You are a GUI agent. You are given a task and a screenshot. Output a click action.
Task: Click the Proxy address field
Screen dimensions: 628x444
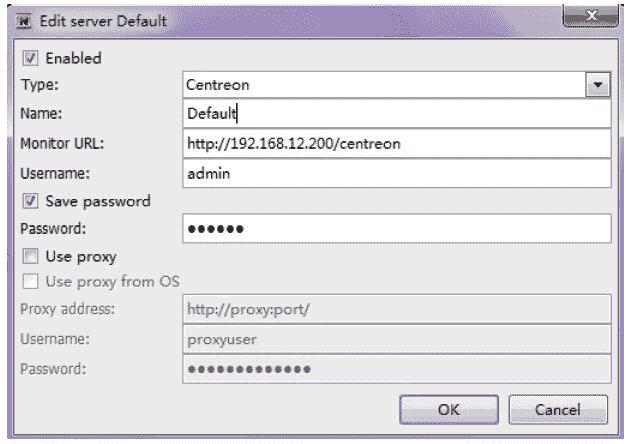coord(396,309)
